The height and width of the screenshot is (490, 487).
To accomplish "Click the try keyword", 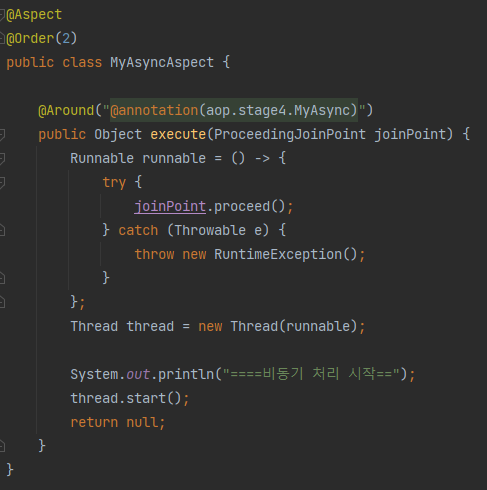I will pos(114,183).
